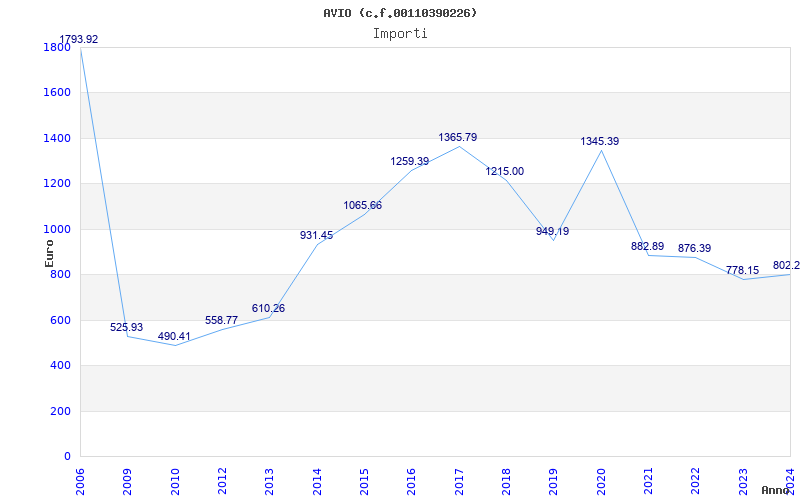This screenshot has height=500, width=800.
Task: Click the Importi subtitle
Action: 400,34
